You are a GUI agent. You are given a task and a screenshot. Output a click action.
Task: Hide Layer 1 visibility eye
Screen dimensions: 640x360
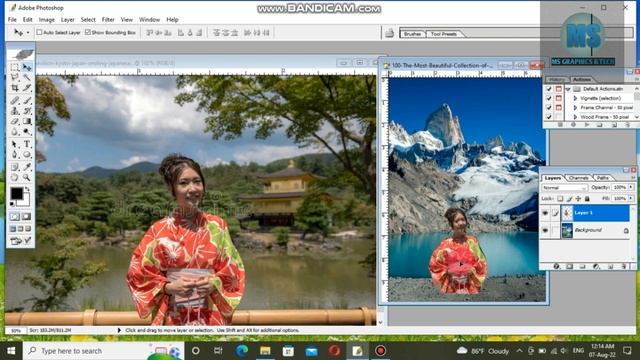click(545, 213)
